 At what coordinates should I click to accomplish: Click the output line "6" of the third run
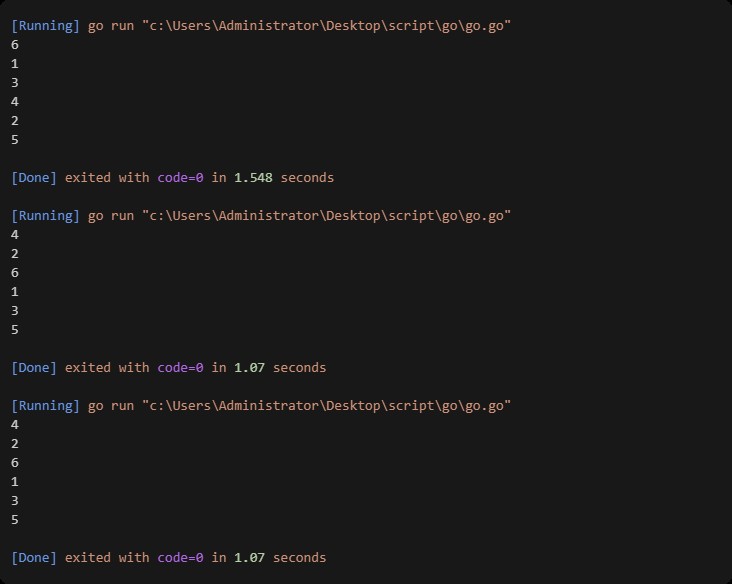15,463
